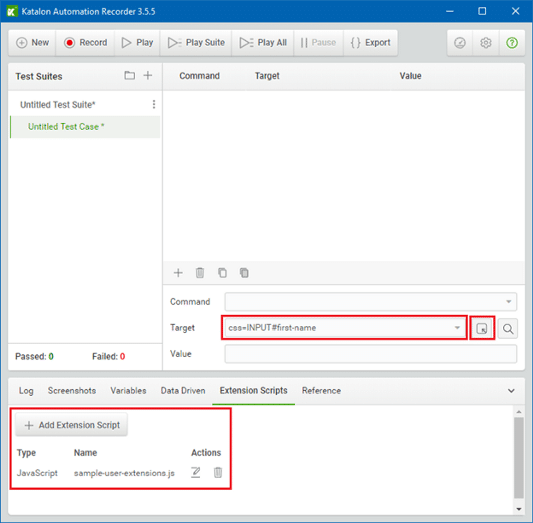The image size is (533, 523).
Task: Click the scroll up arrow in bottom panel
Action: point(519,412)
